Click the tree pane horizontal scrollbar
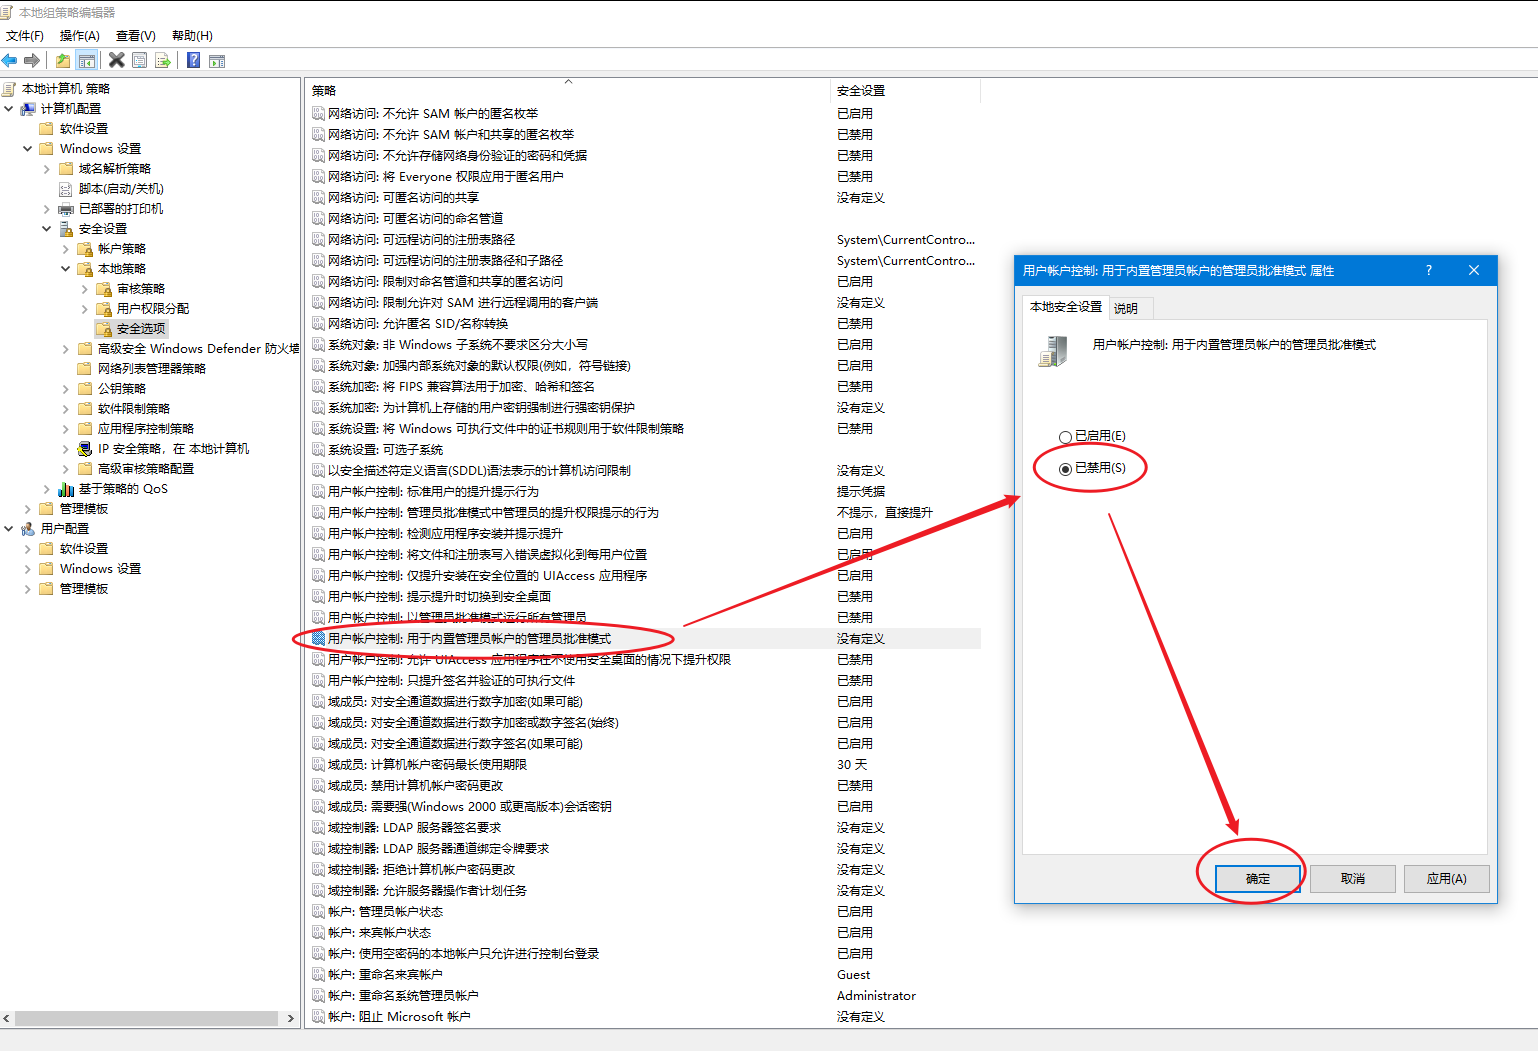This screenshot has width=1538, height=1051. pyautogui.click(x=146, y=1018)
